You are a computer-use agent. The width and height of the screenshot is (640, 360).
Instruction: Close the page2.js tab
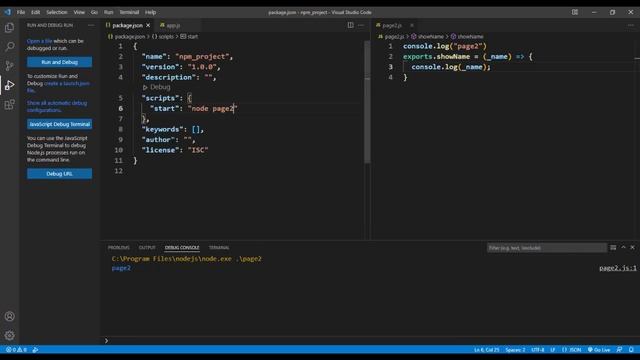[x=412, y=25]
